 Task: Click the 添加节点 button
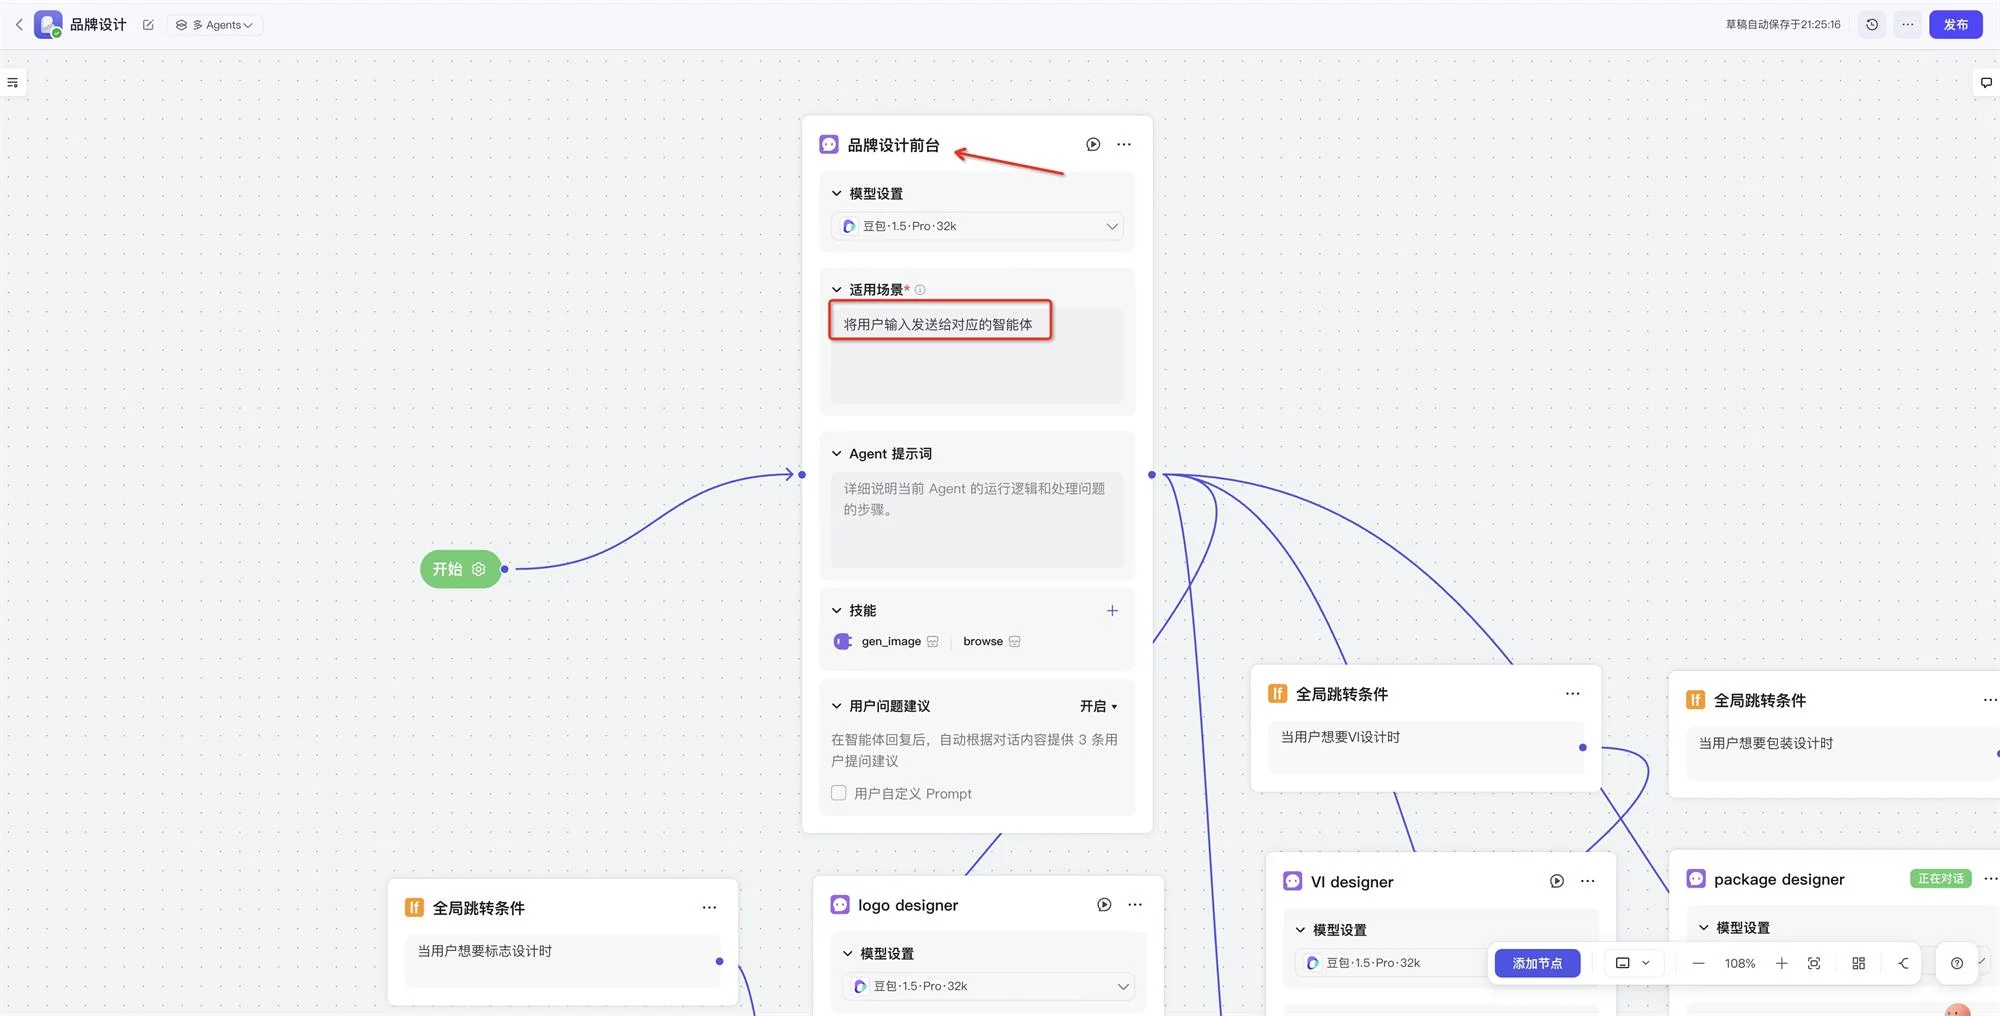click(x=1537, y=963)
